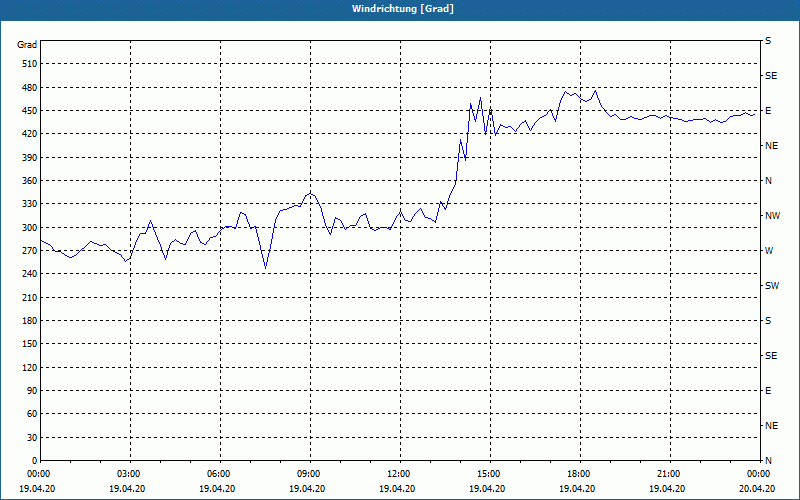Click the '120' degree axis label

[30, 367]
